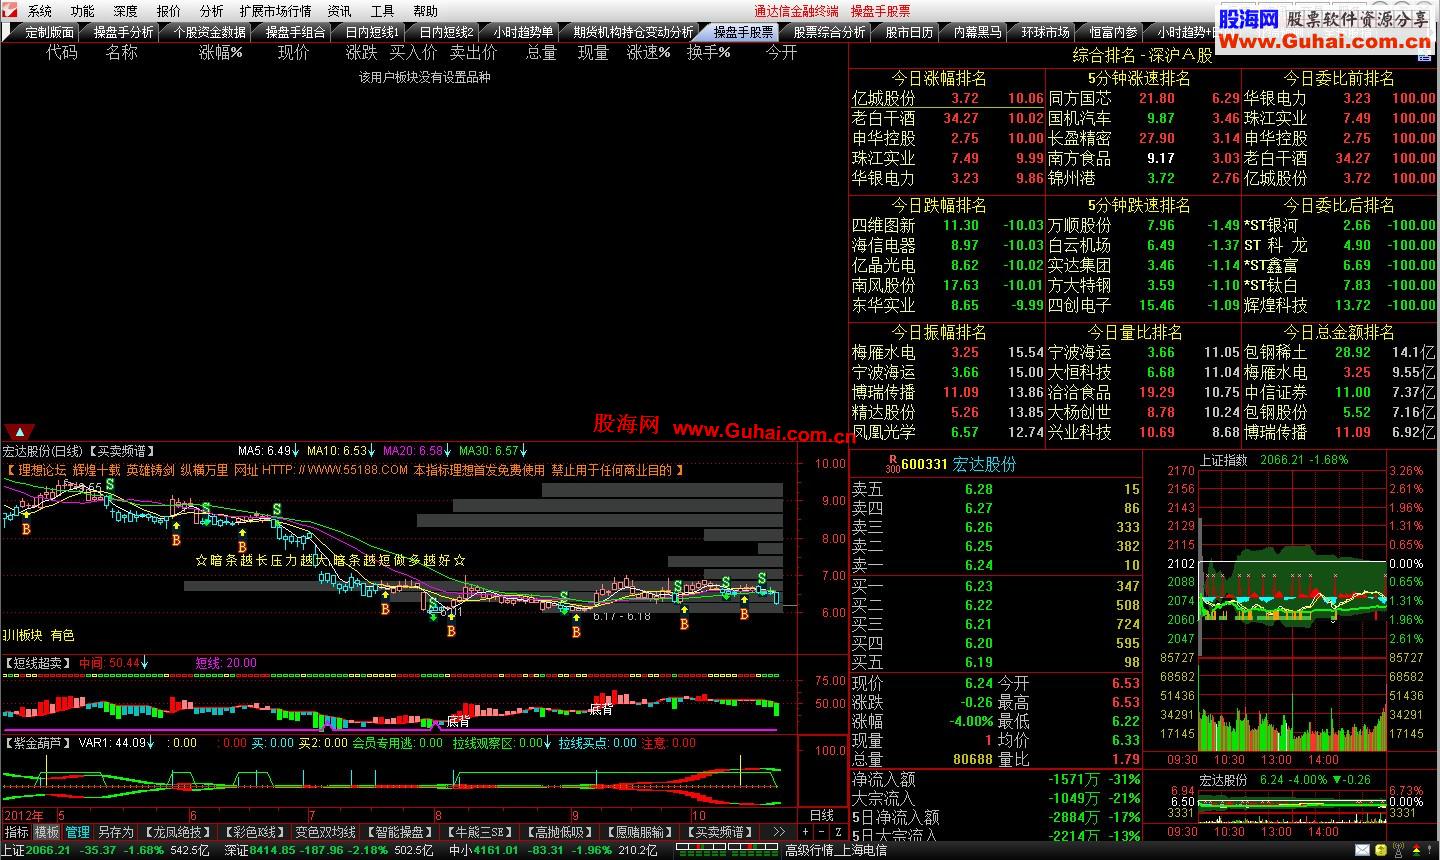Click the 上证 index value in status bar
This screenshot has height=860, width=1440.
[x=47, y=850]
